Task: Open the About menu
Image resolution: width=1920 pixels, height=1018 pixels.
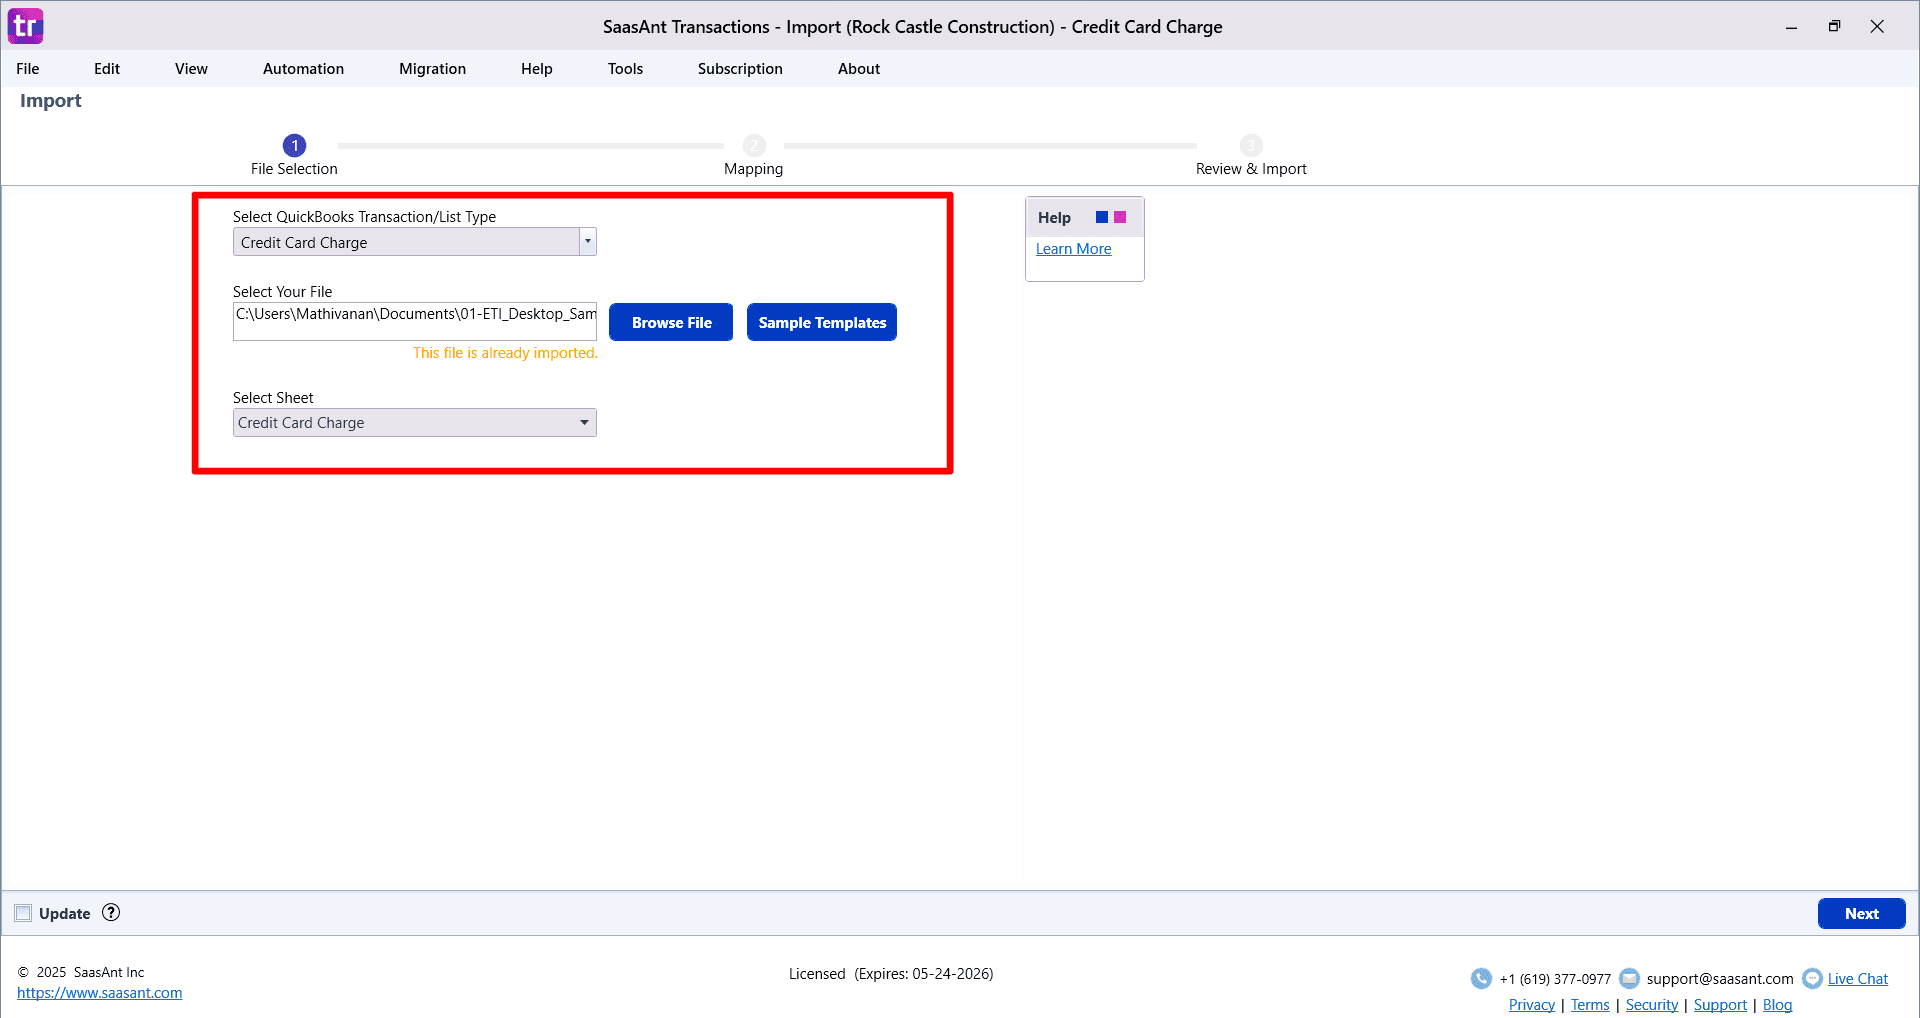Action: 859,69
